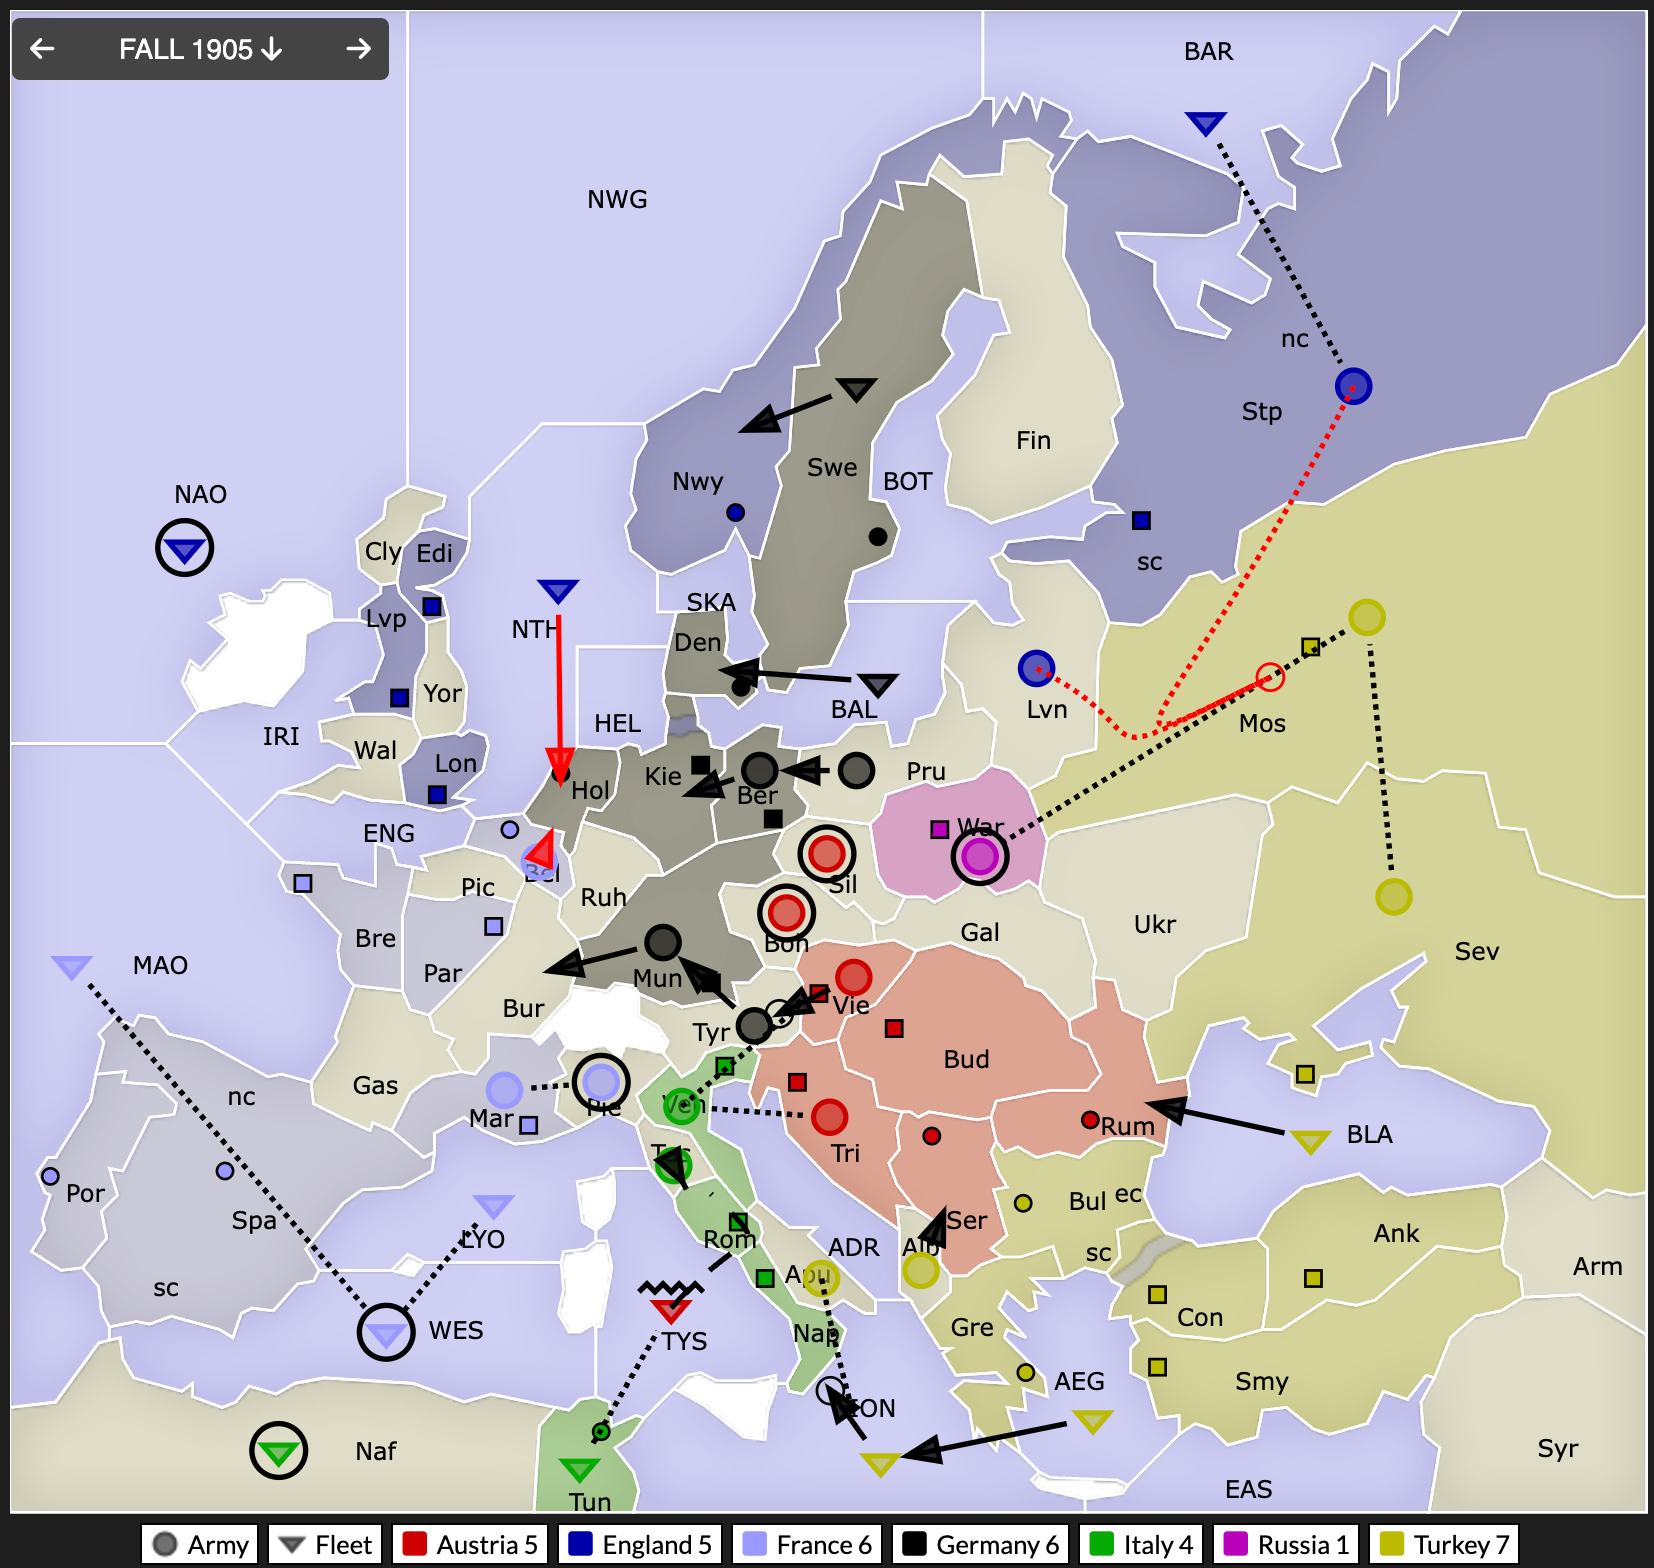Select the Russian army in Warsaw
The image size is (1654, 1568).
click(x=979, y=857)
